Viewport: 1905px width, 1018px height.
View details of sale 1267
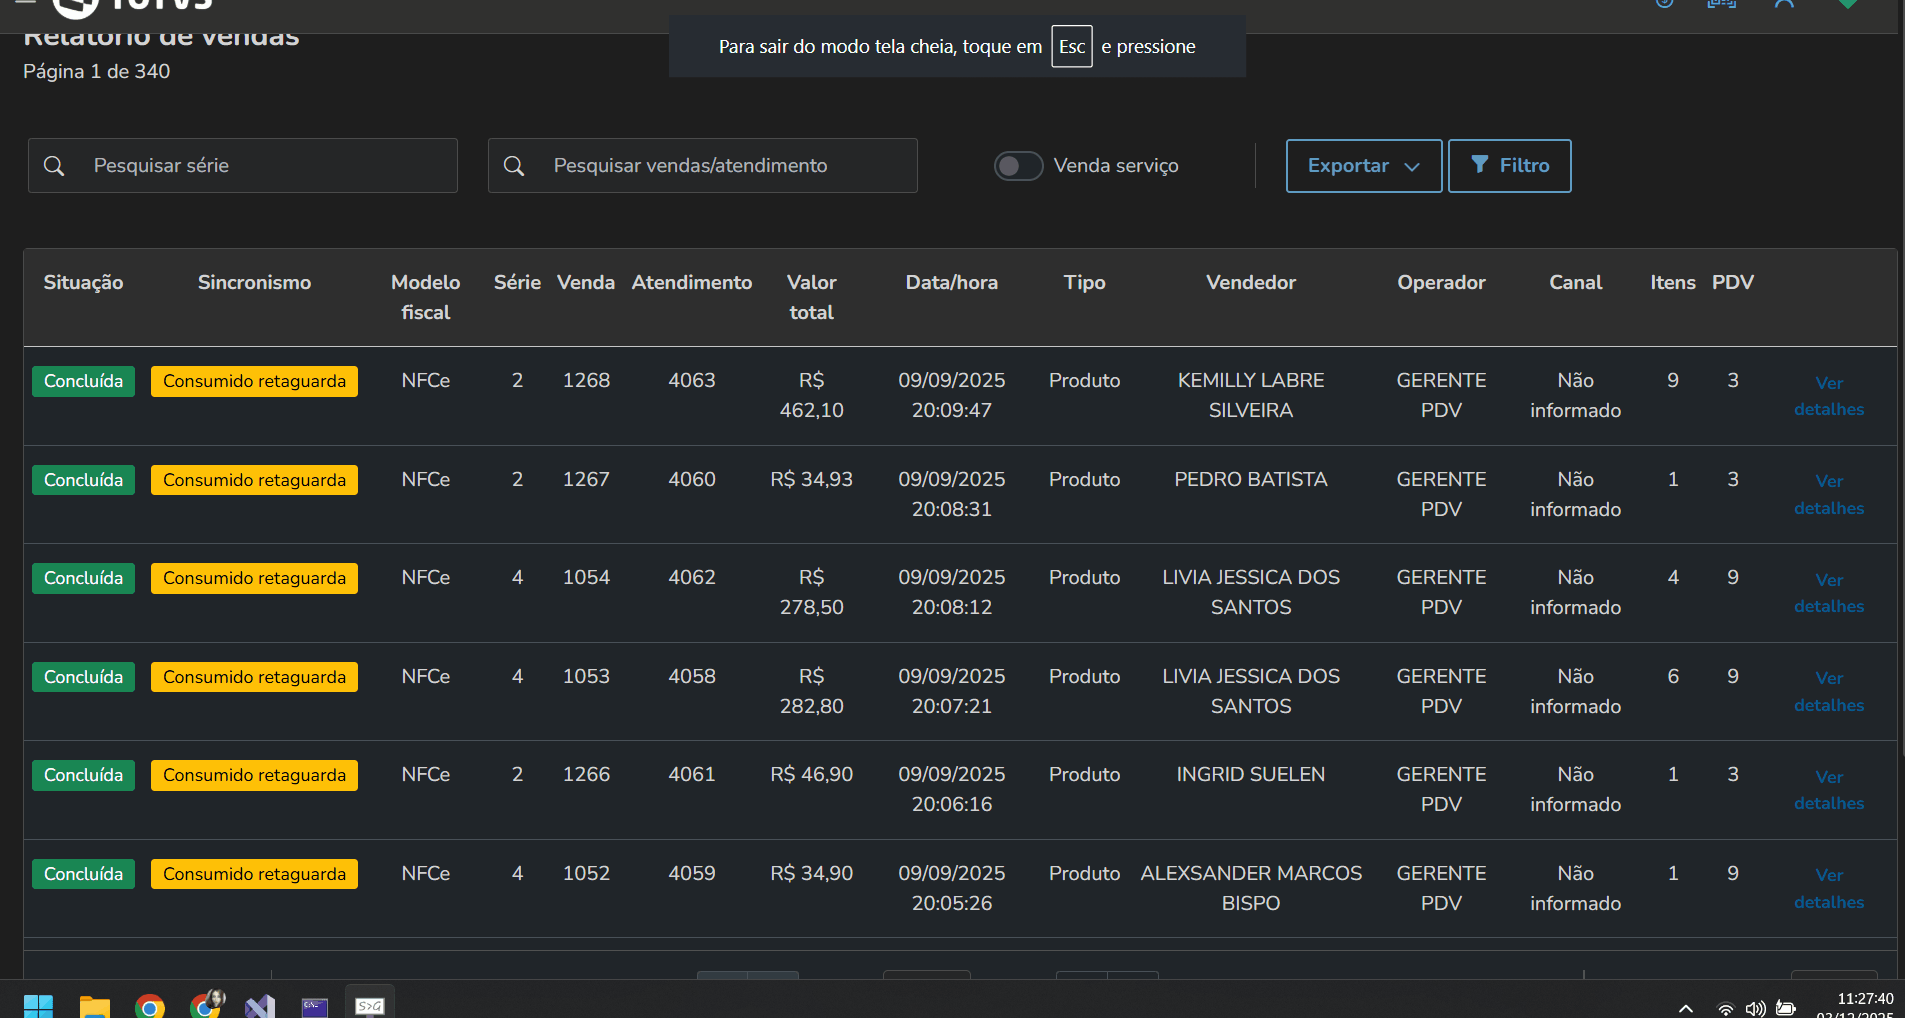coord(1829,495)
